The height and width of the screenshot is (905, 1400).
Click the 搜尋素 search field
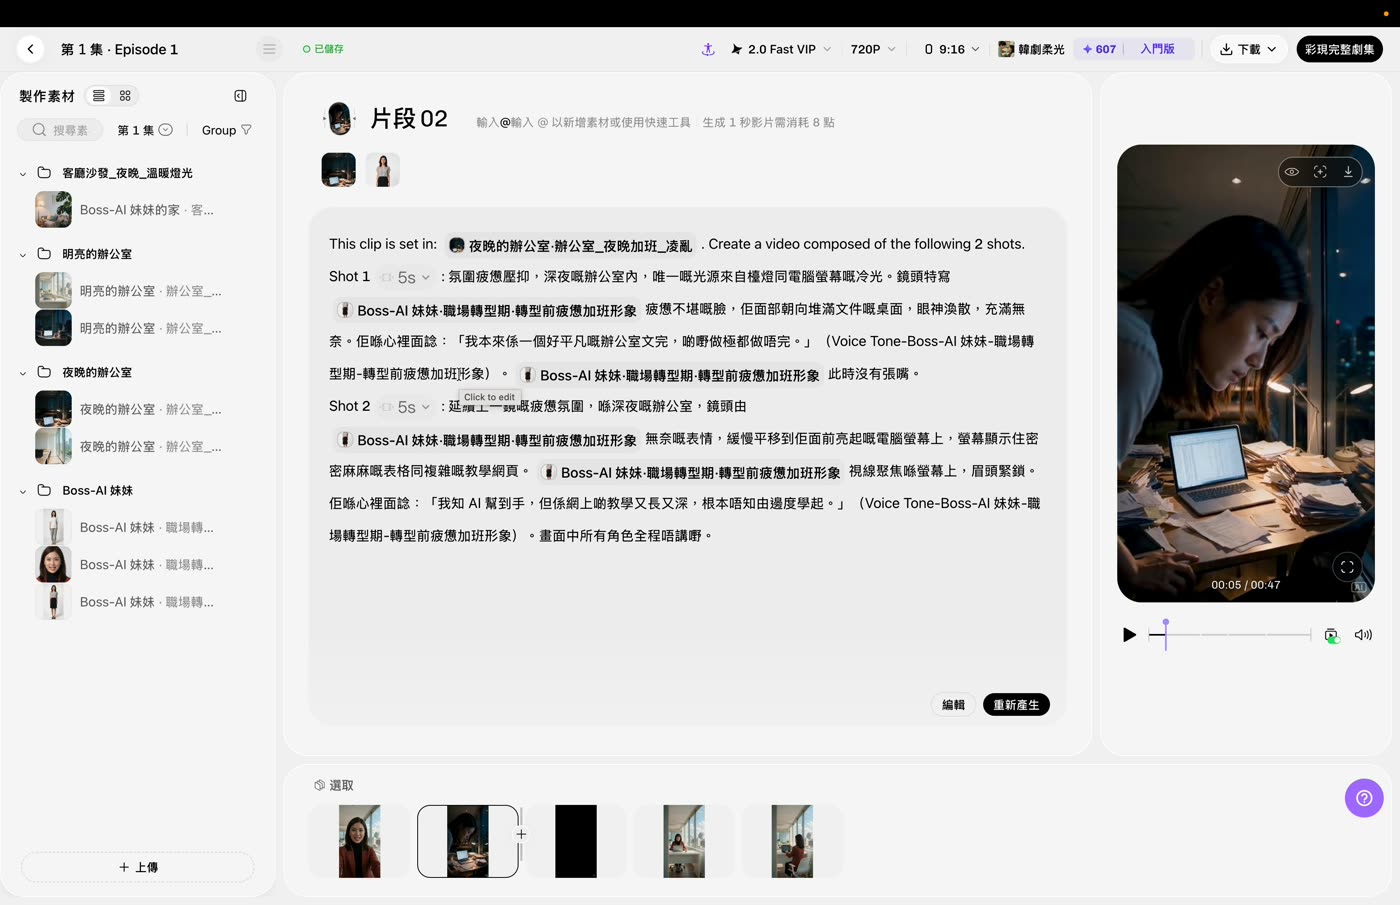tap(59, 130)
